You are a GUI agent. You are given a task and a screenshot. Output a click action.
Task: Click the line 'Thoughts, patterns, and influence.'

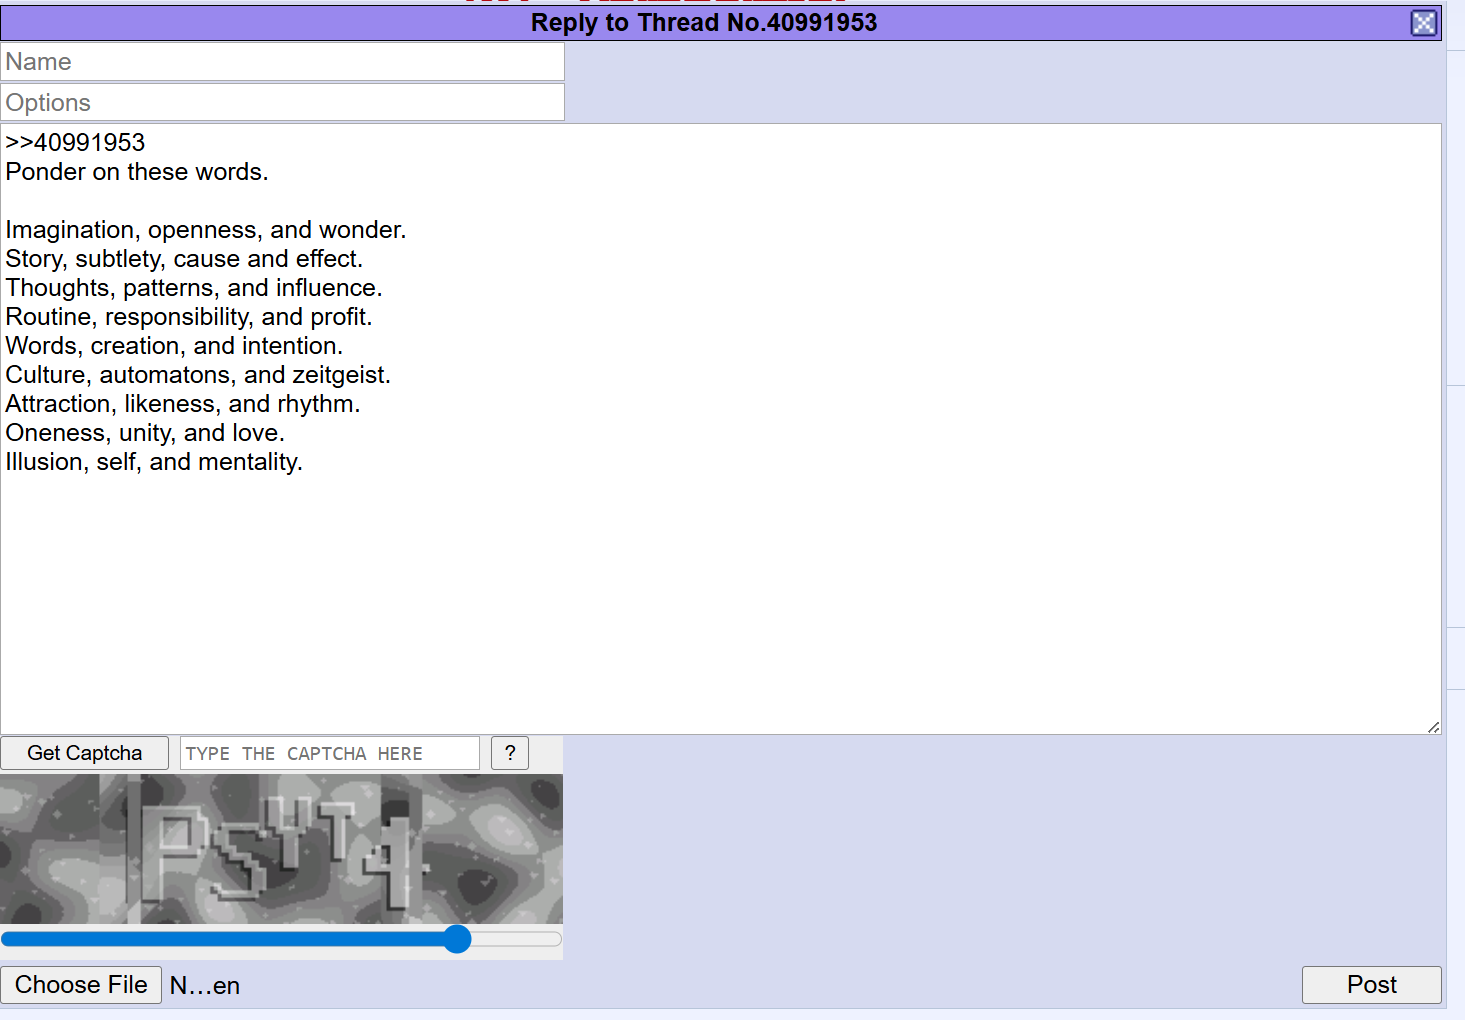point(194,288)
